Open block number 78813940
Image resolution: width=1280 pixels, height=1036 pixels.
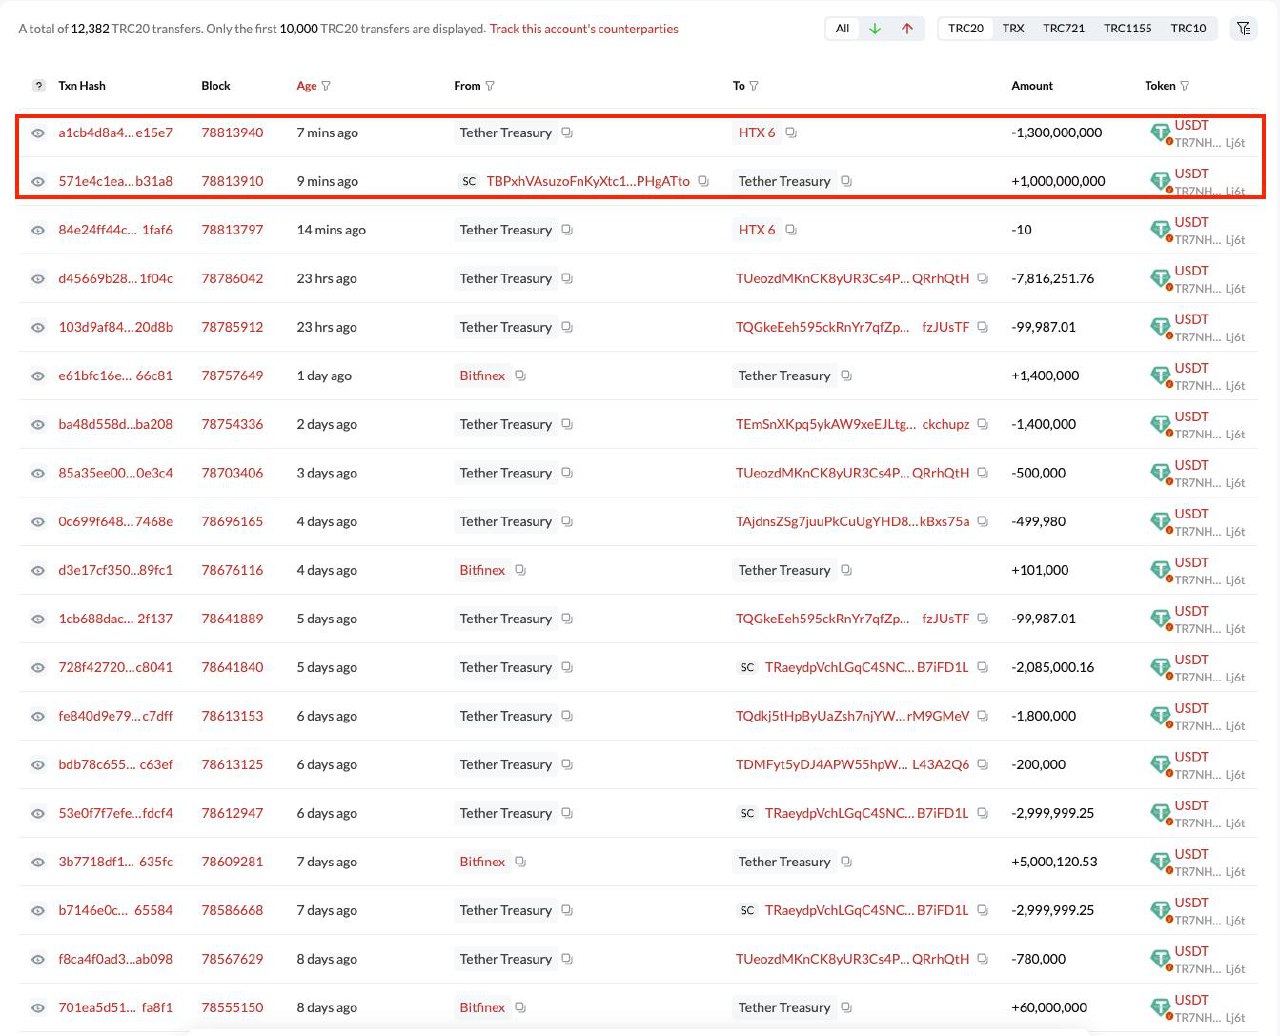[x=232, y=133]
